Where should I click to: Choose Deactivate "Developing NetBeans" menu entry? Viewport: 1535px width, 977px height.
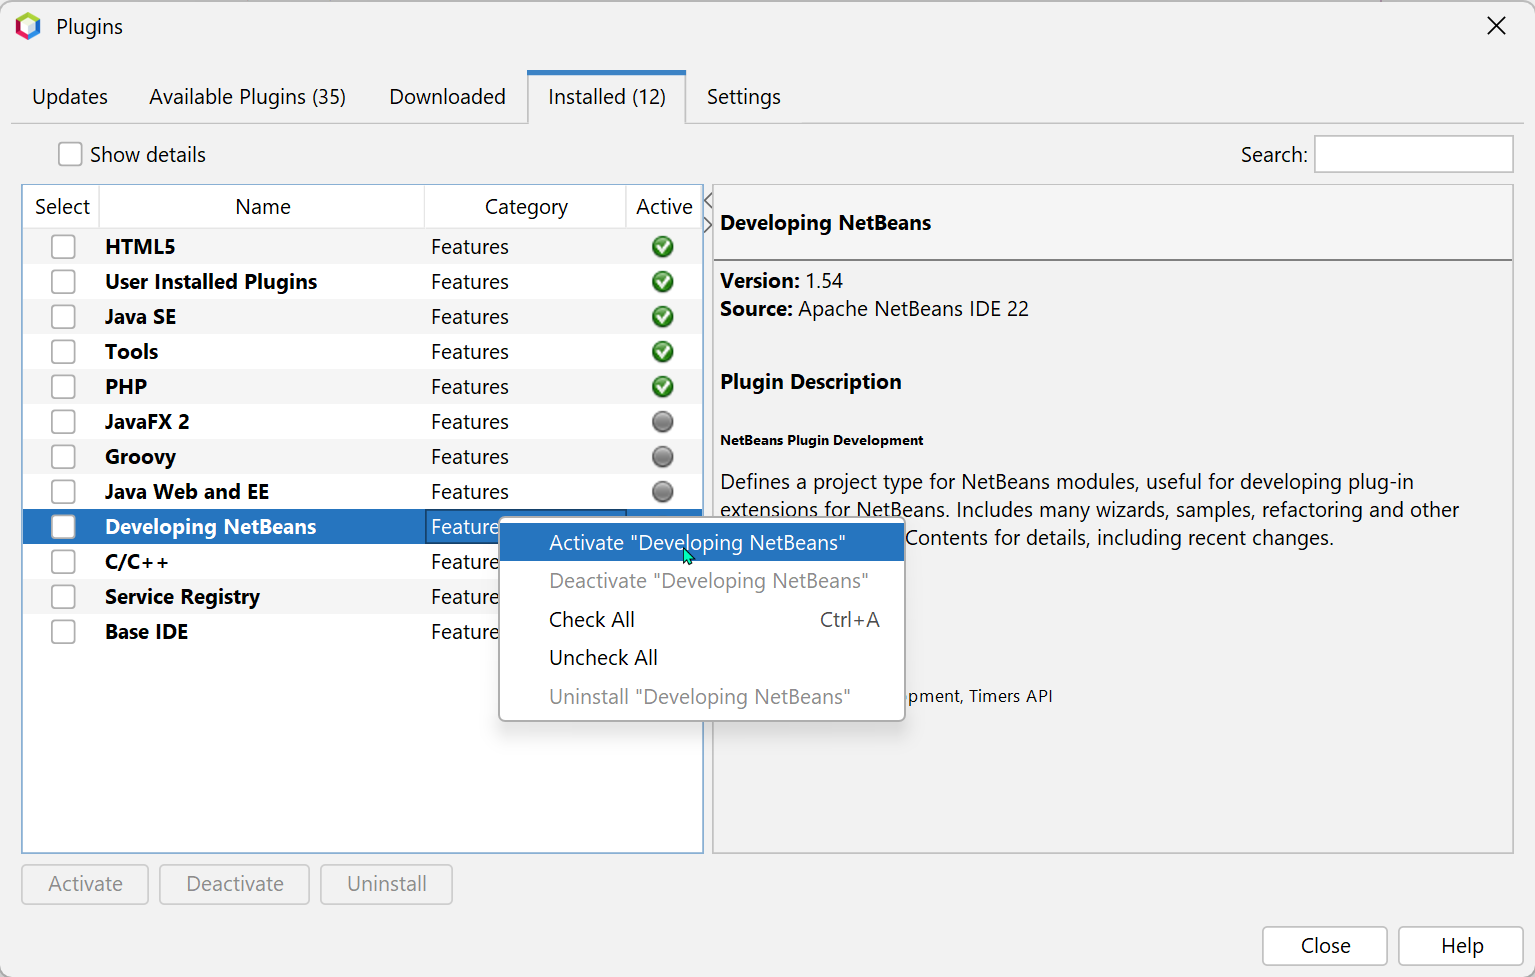tap(702, 581)
